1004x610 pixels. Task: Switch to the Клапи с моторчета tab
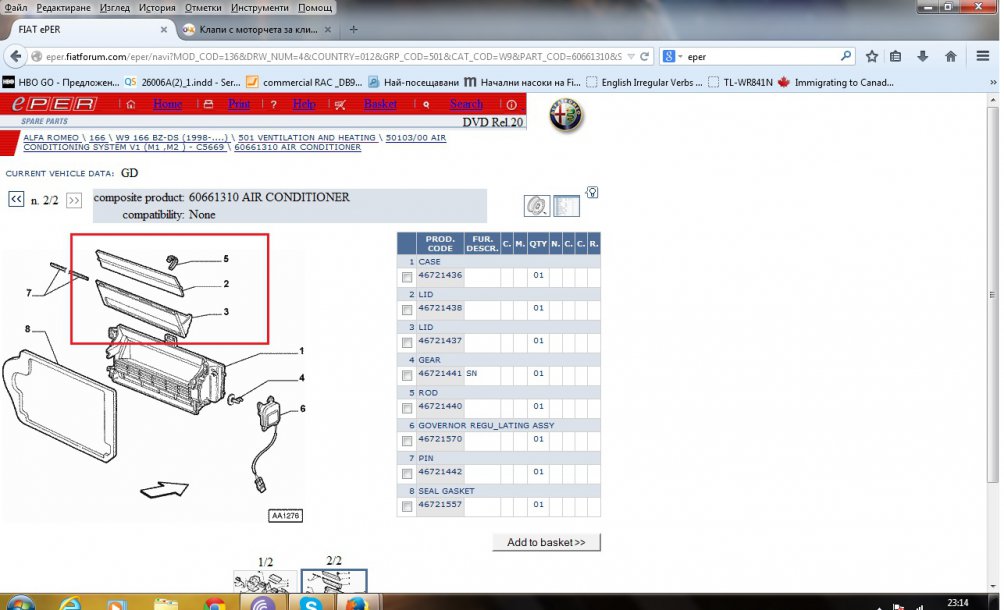pos(250,29)
